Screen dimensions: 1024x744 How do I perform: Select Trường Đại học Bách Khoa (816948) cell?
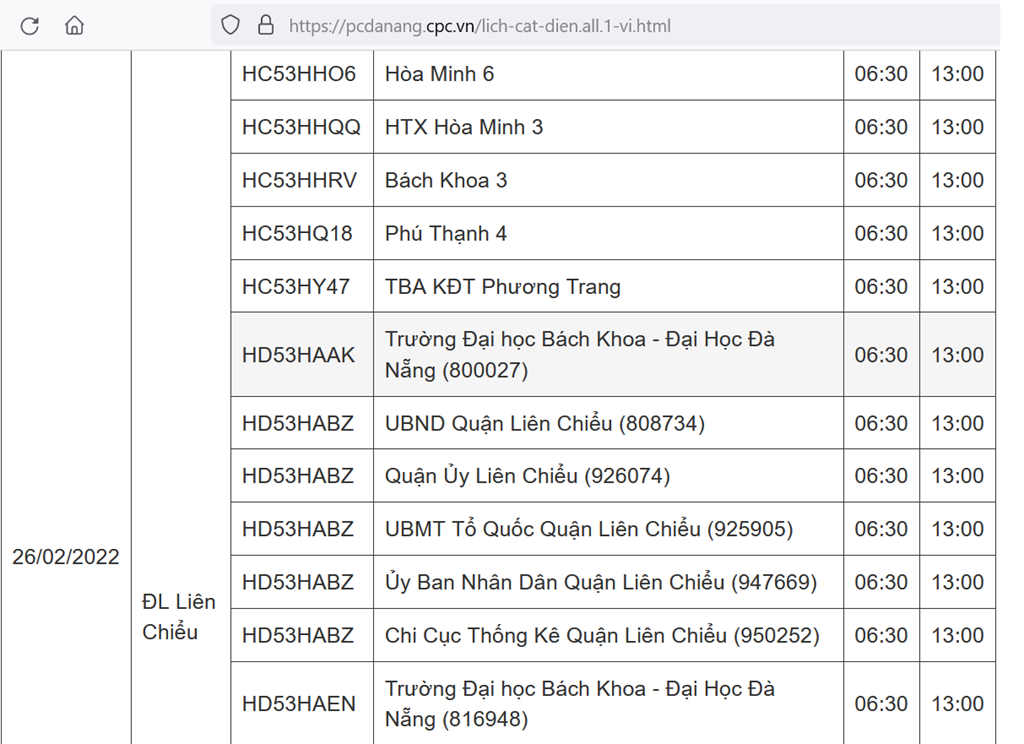pos(609,704)
